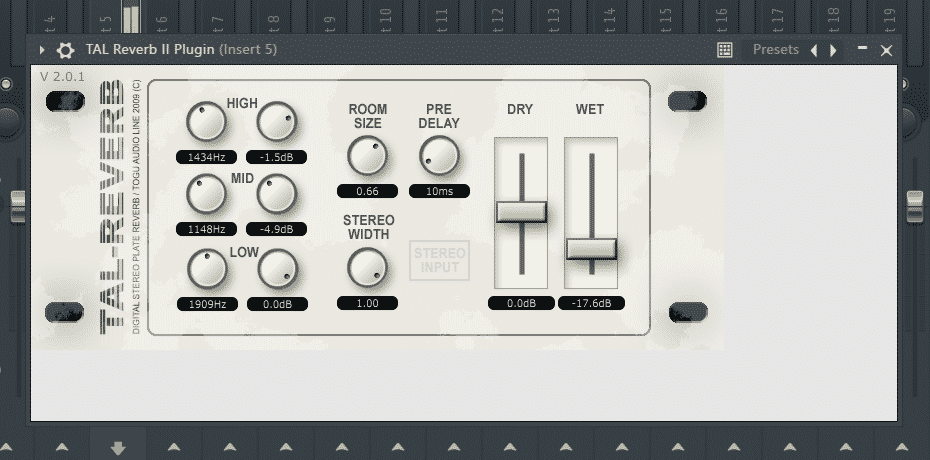Viewport: 930px width, 460px height.
Task: Click the MID gain knob
Action: (x=276, y=194)
